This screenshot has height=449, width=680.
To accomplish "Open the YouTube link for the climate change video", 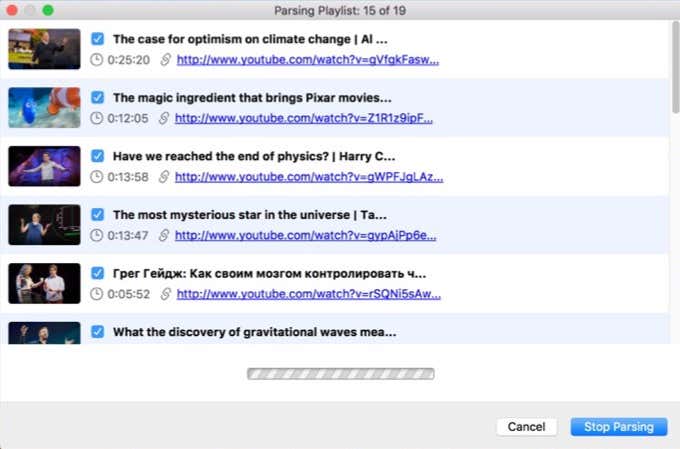I will click(x=307, y=60).
